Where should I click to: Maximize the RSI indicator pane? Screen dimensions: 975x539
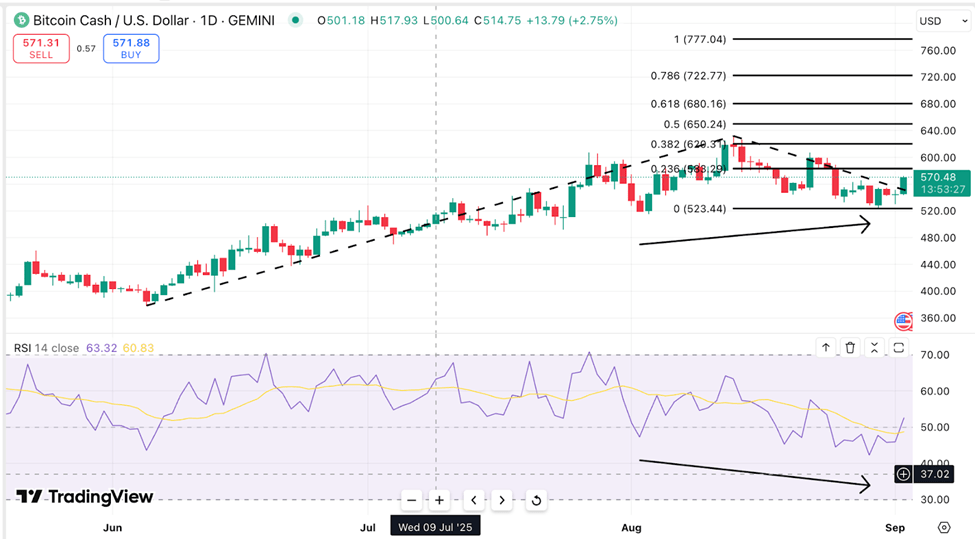(x=898, y=348)
